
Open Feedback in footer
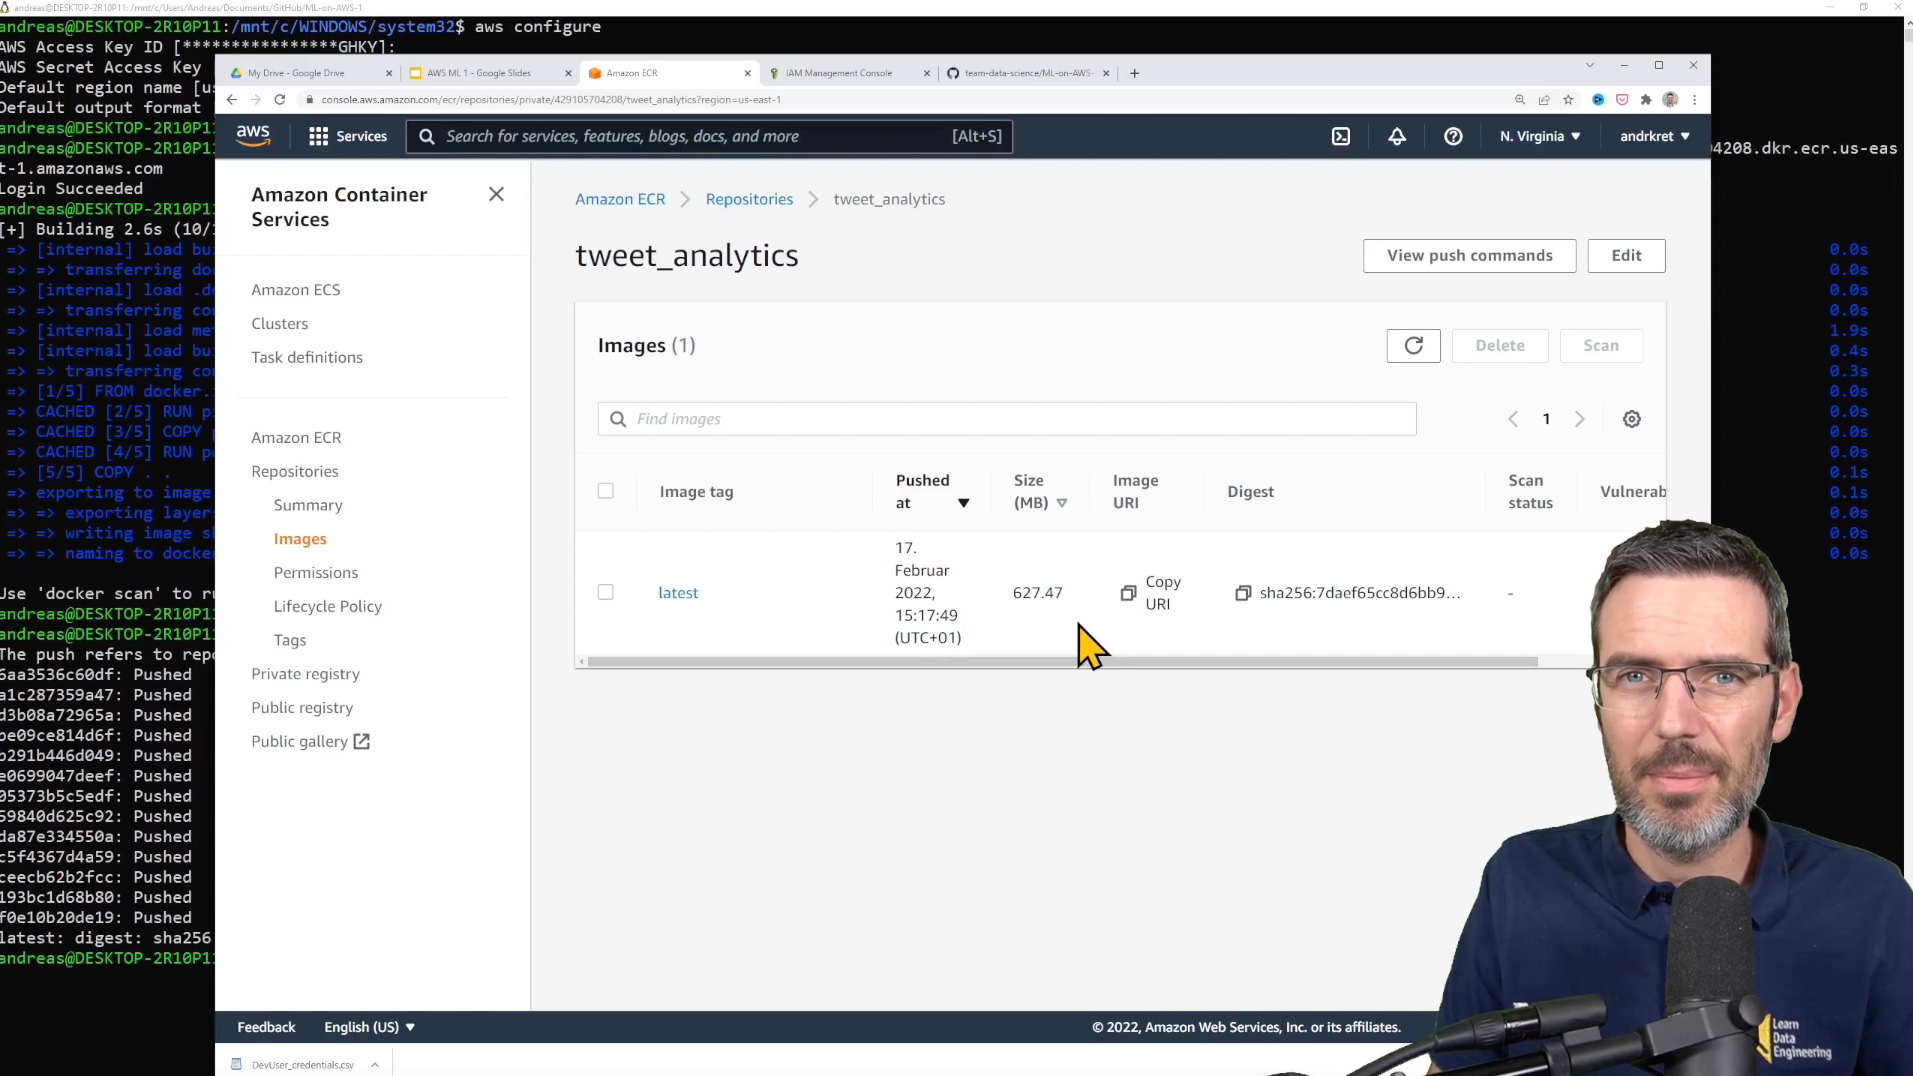266,1027
